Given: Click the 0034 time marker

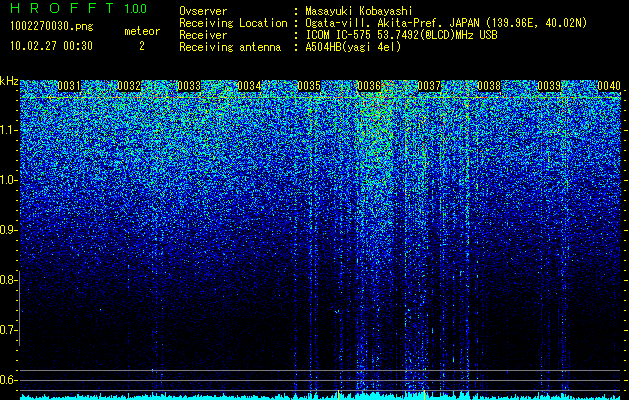Looking at the screenshot, I should click(249, 86).
